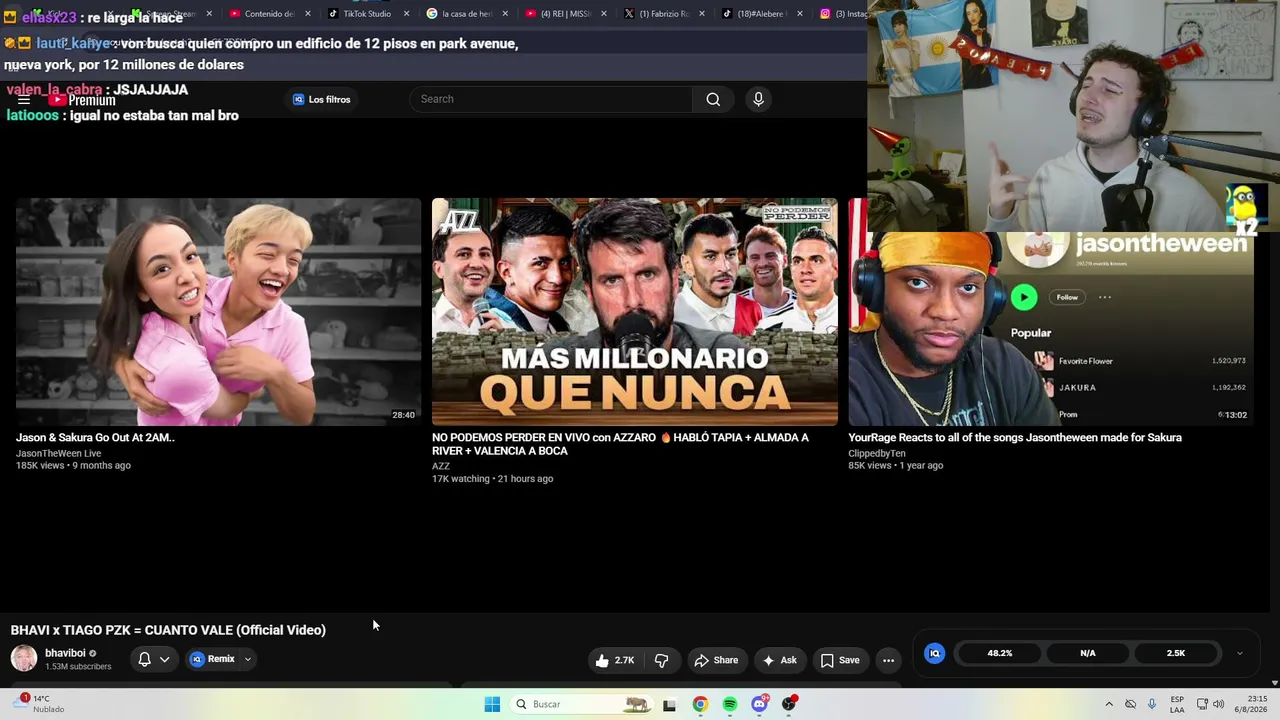Click the tray microphone icon
Viewport: 1280px width, 720px height.
click(1152, 704)
